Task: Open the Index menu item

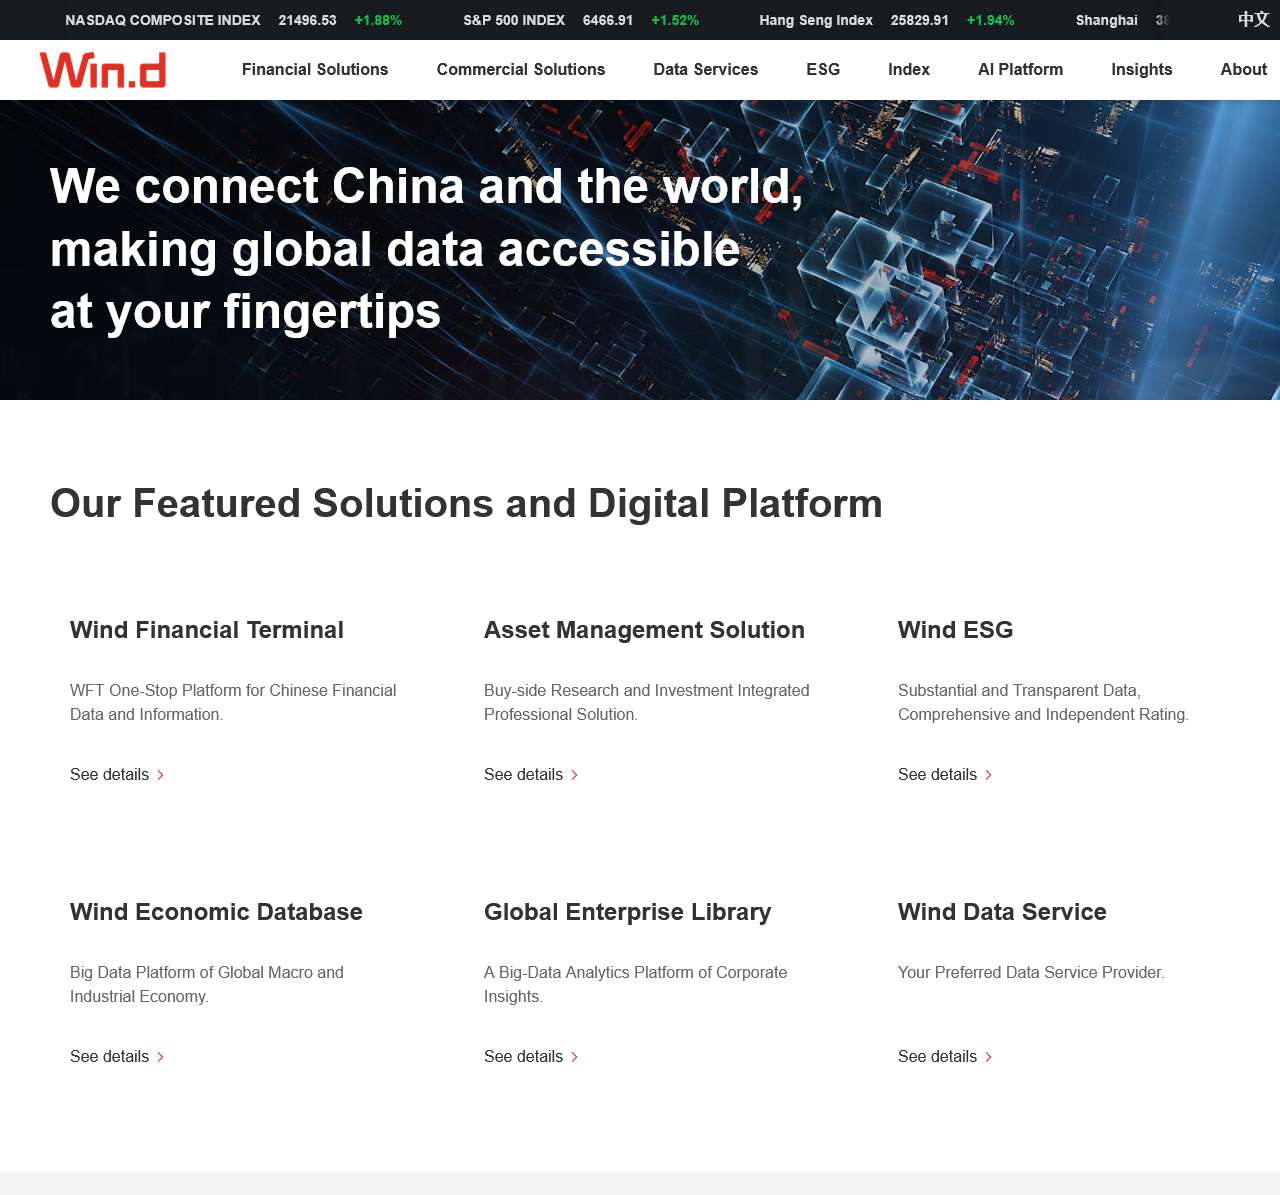Action: click(x=909, y=69)
